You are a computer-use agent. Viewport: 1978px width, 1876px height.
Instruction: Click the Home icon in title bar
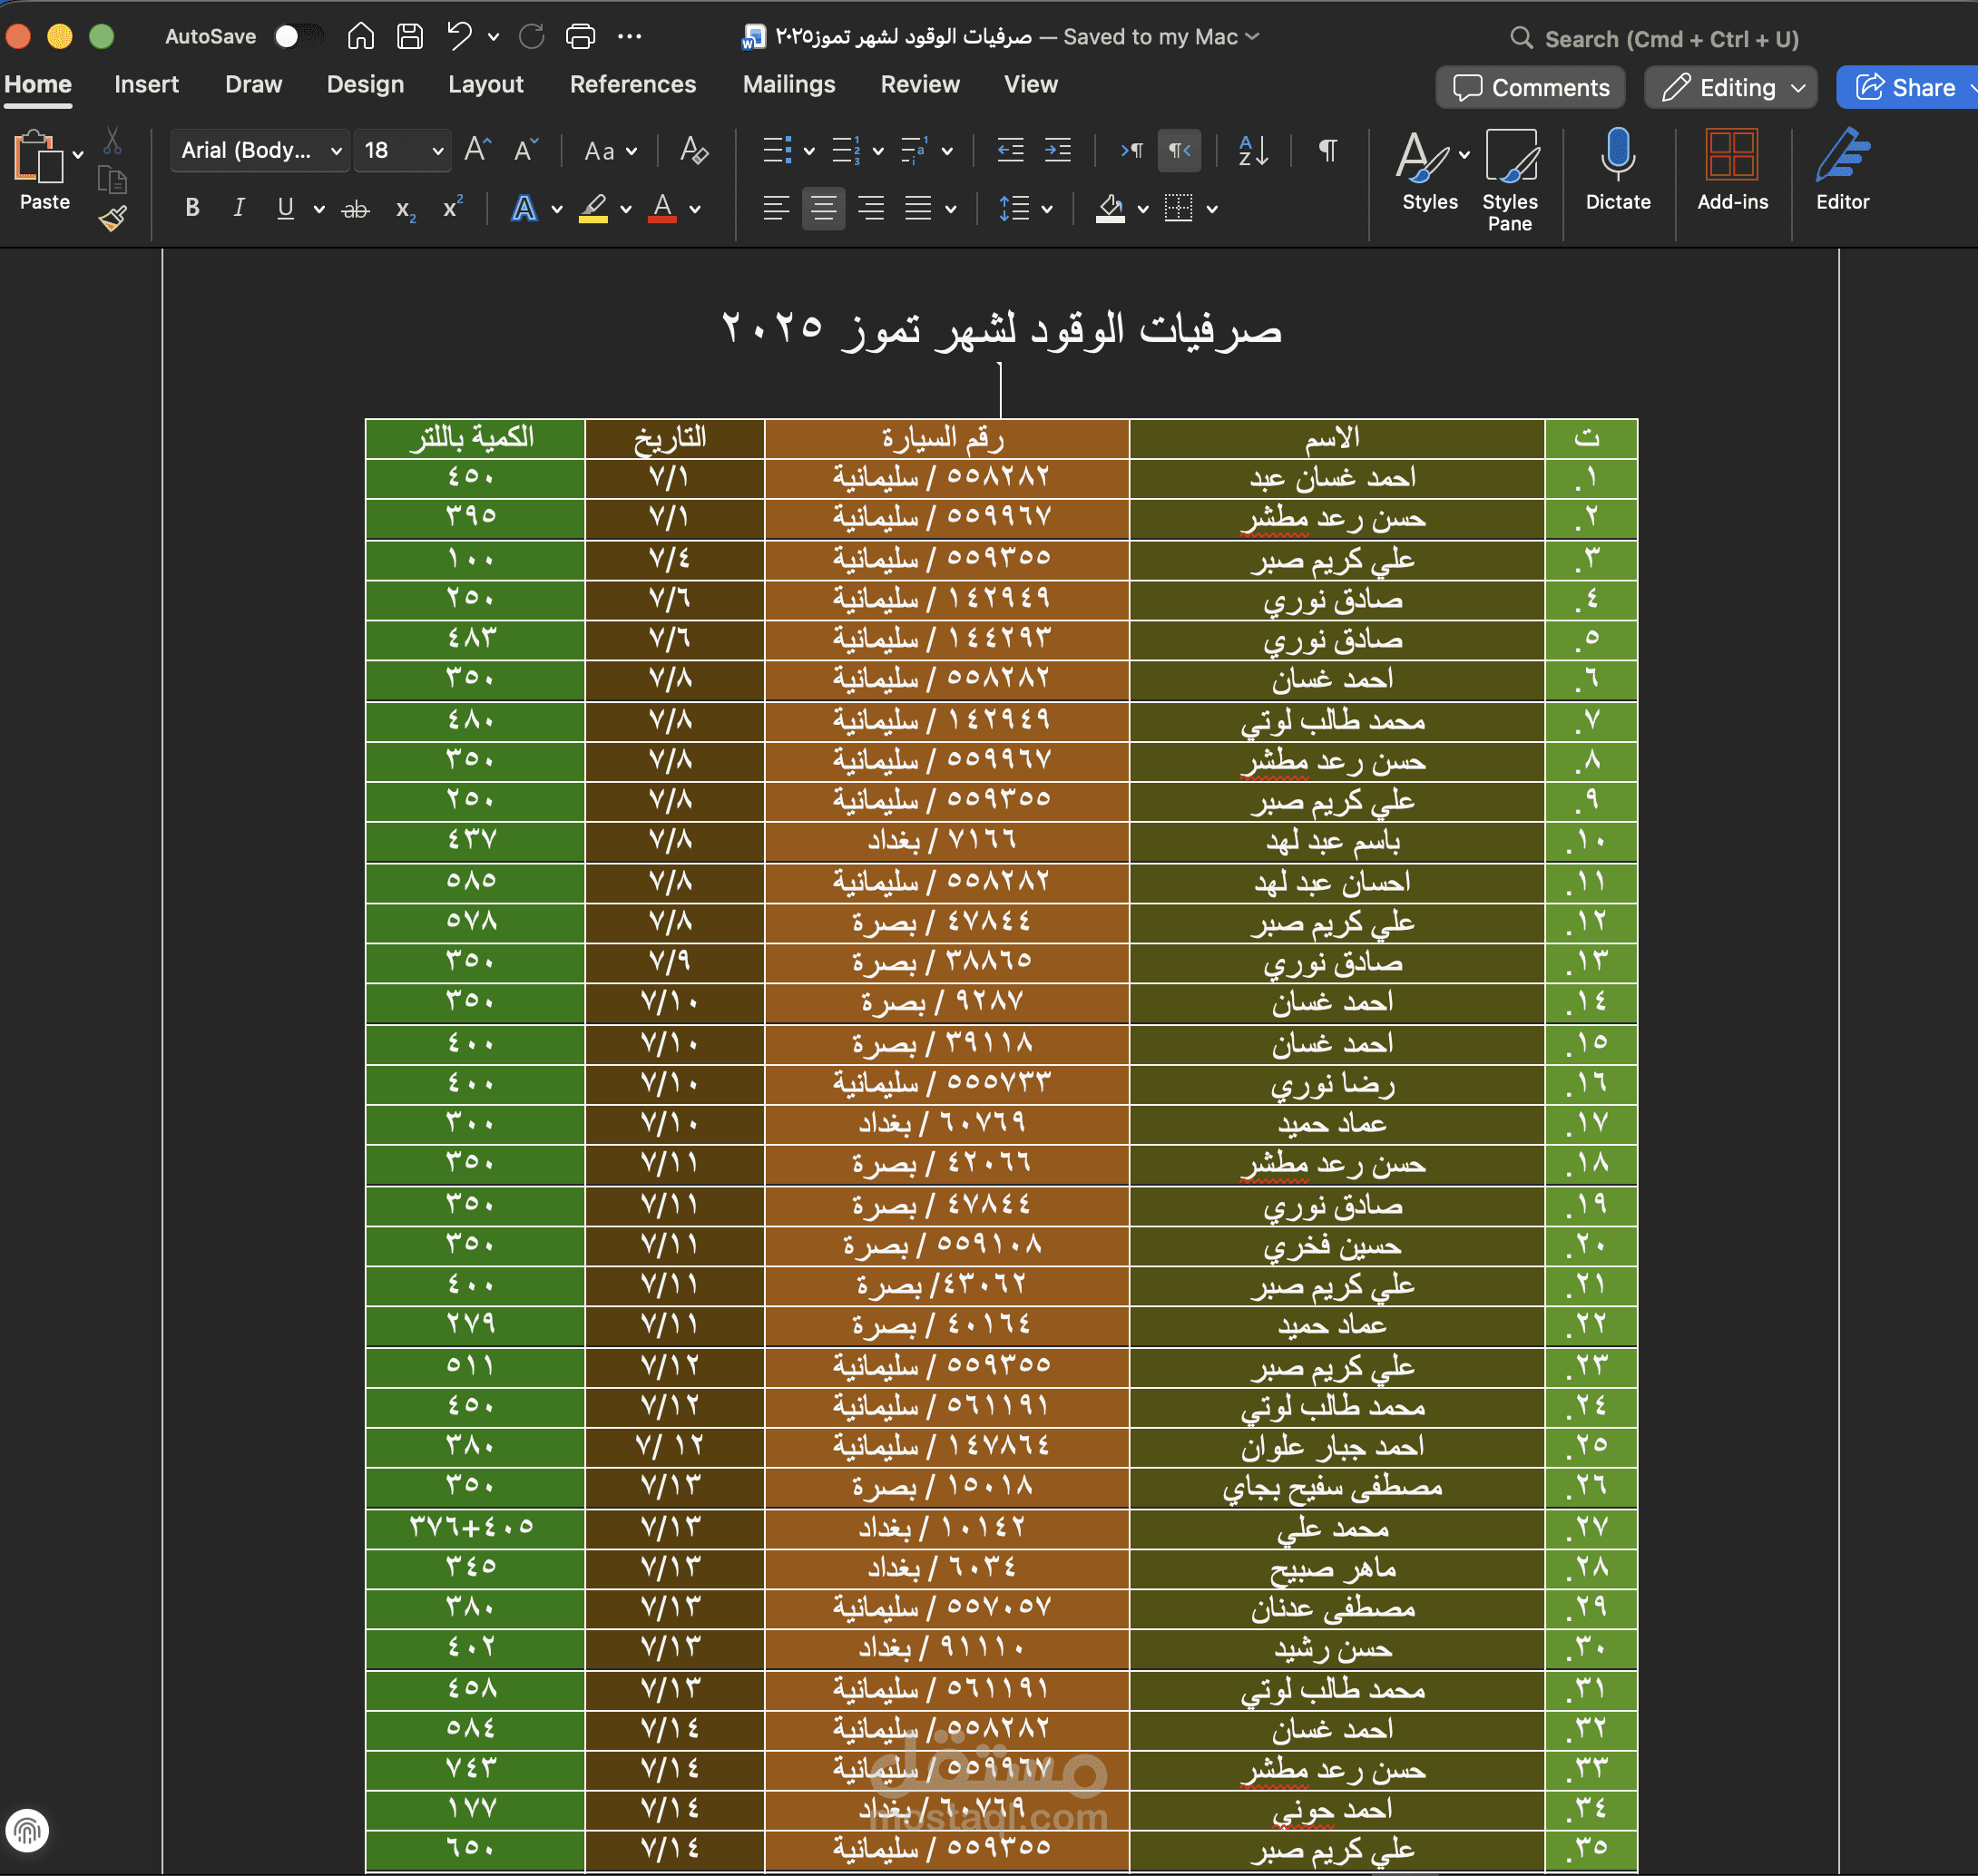(361, 37)
